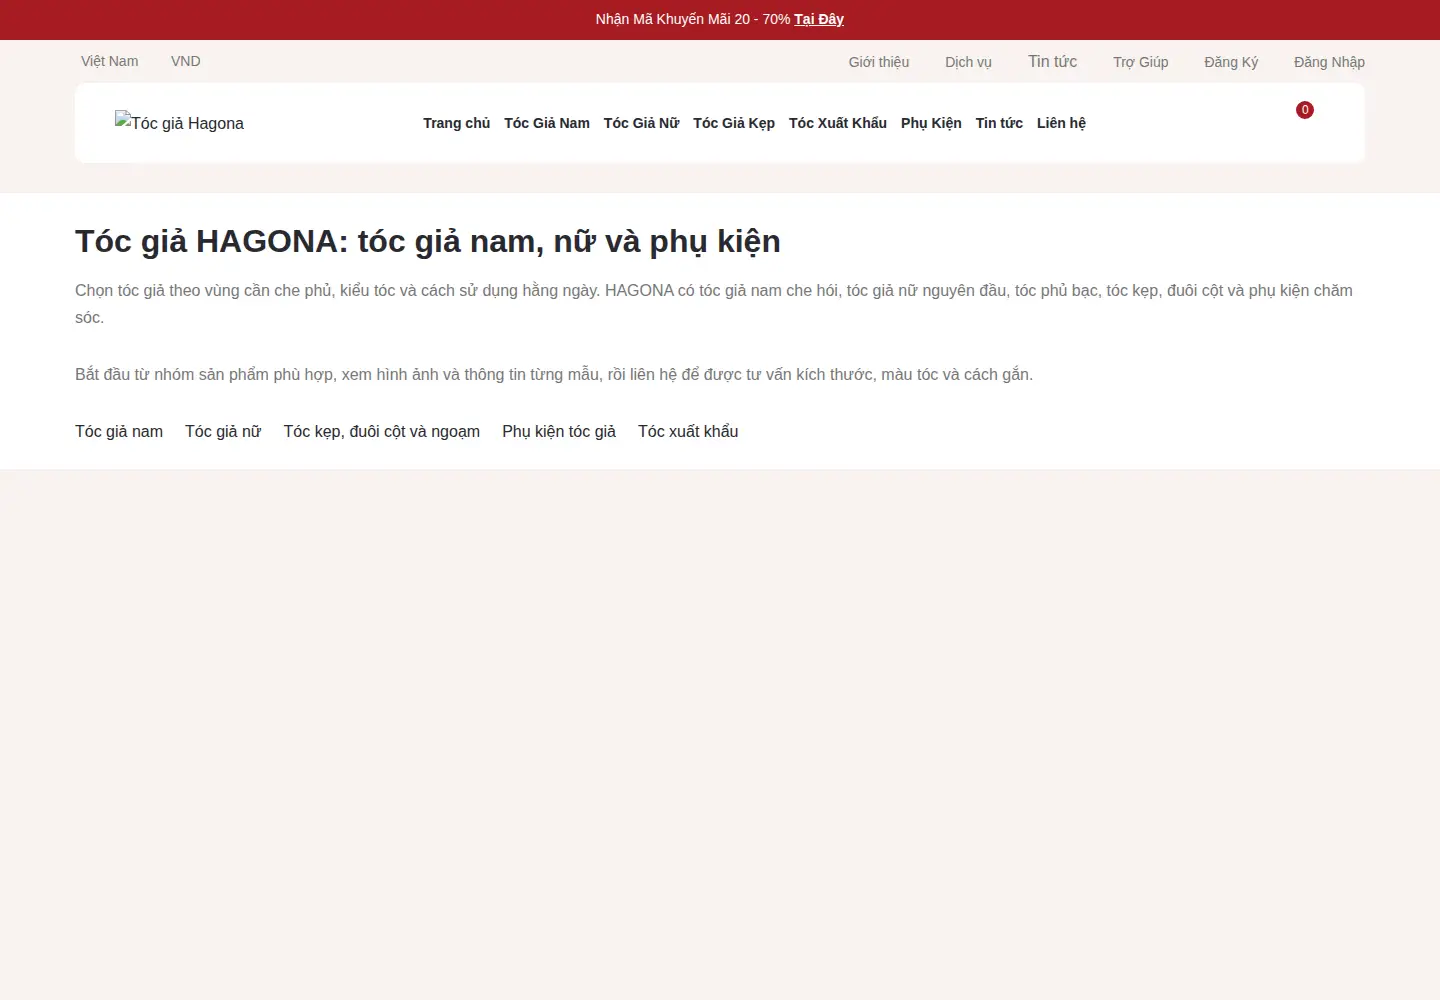Screen dimensions: 1440x1000
Task: Click the Tóc giả nam category link
Action: click(119, 431)
